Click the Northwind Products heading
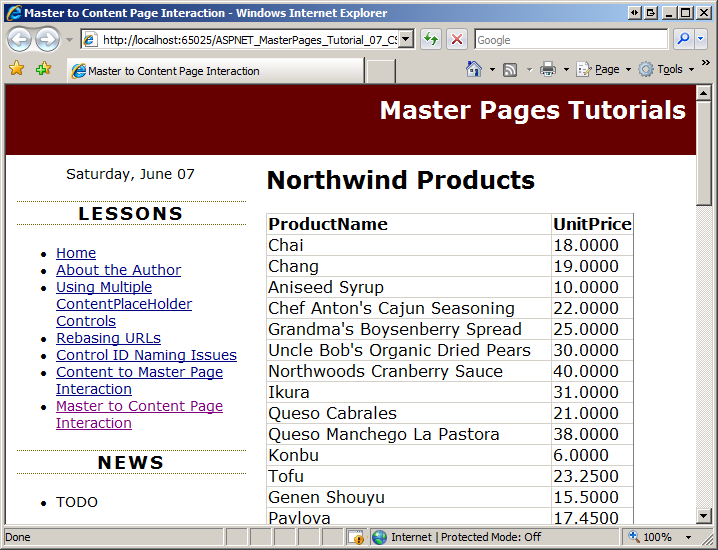Viewport: 718px width, 550px height. [401, 180]
